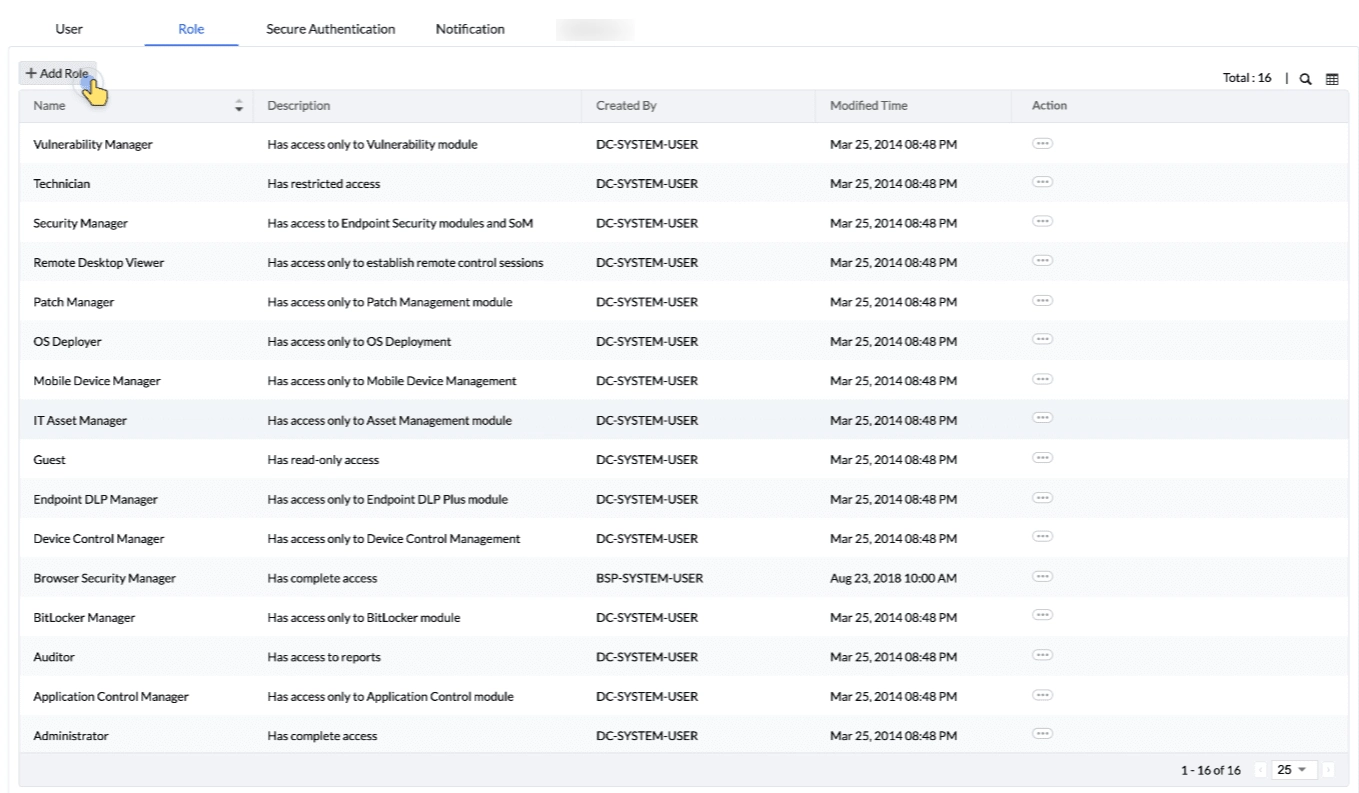Click the Add Role button
The image size is (1359, 793).
pos(57,74)
